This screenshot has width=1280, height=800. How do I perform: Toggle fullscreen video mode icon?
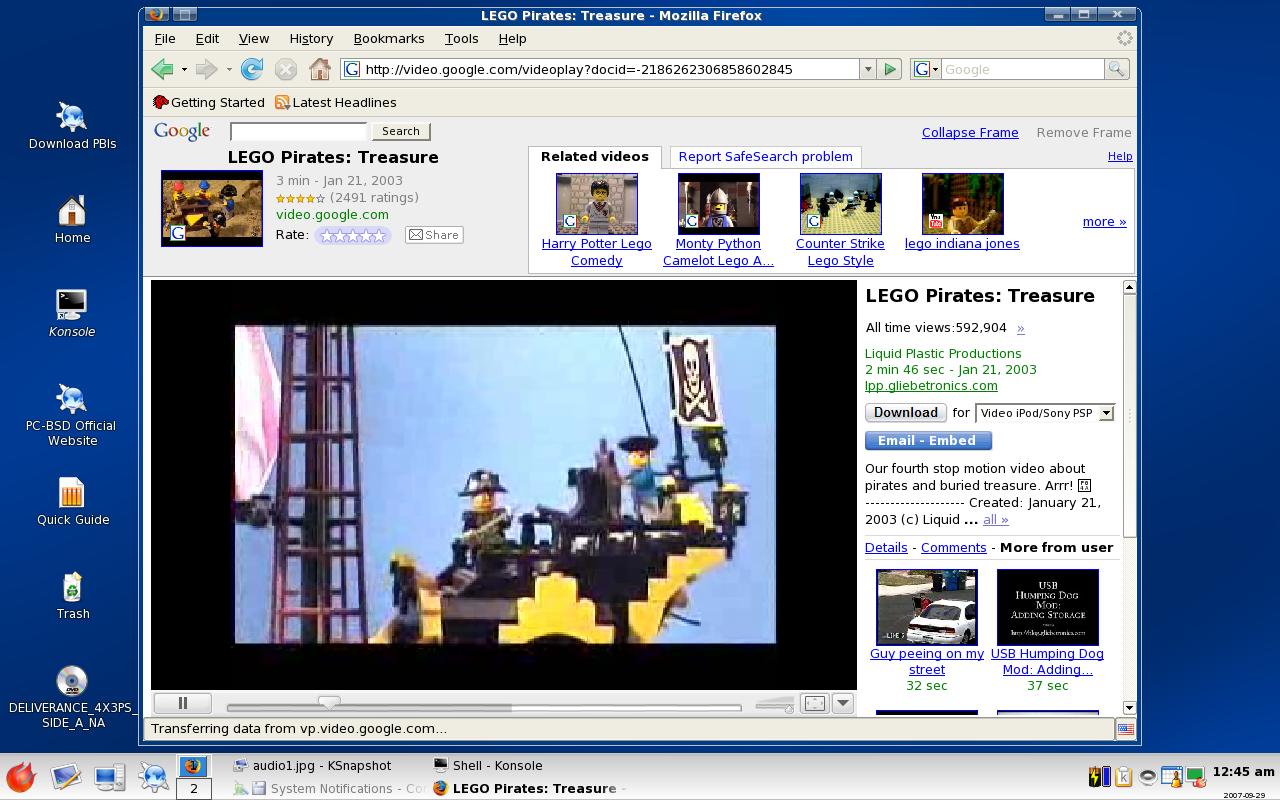click(815, 703)
